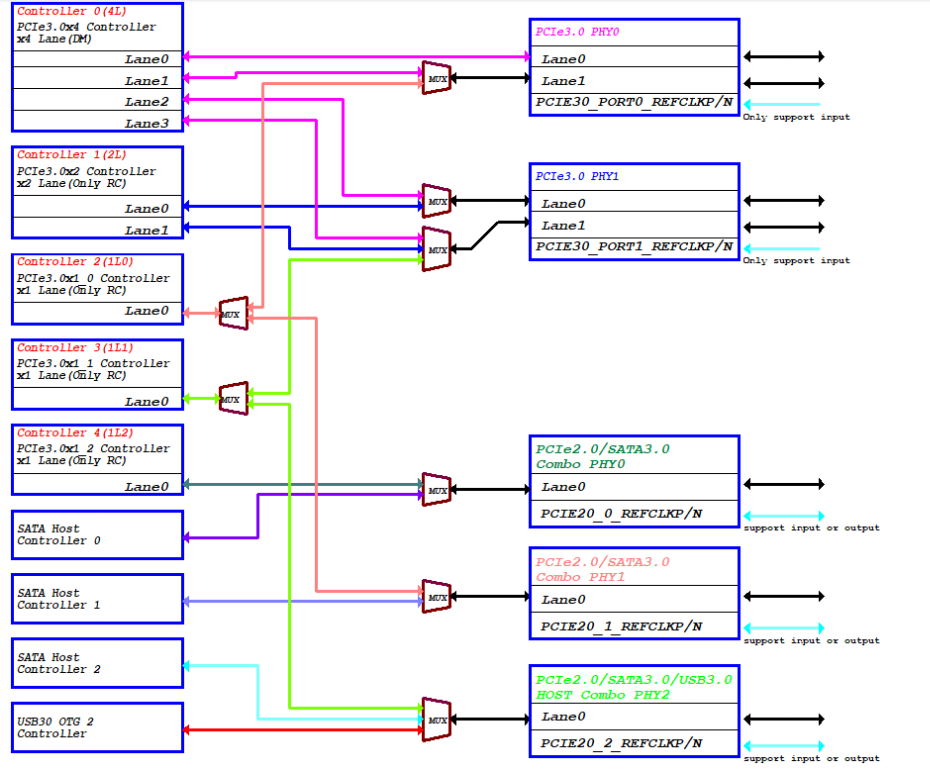The height and width of the screenshot is (780, 930).
Task: Click the MUX feeding HOST Combo PHY2
Action: click(437, 719)
